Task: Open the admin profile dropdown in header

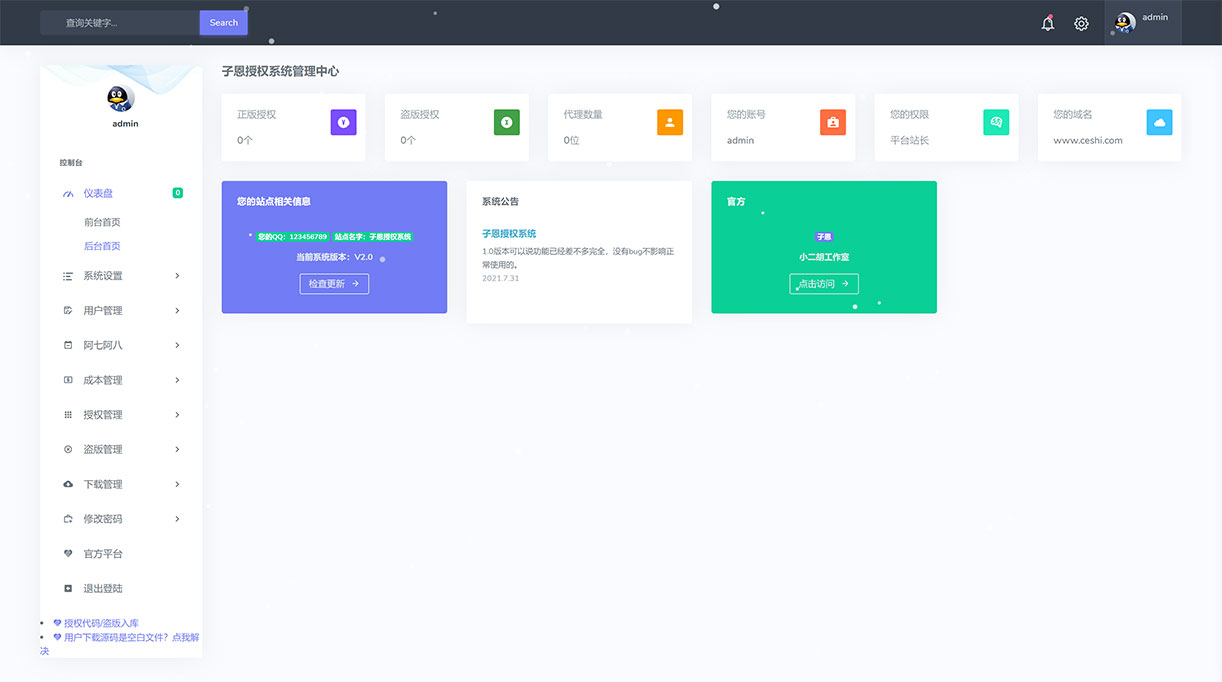Action: 1142,22
